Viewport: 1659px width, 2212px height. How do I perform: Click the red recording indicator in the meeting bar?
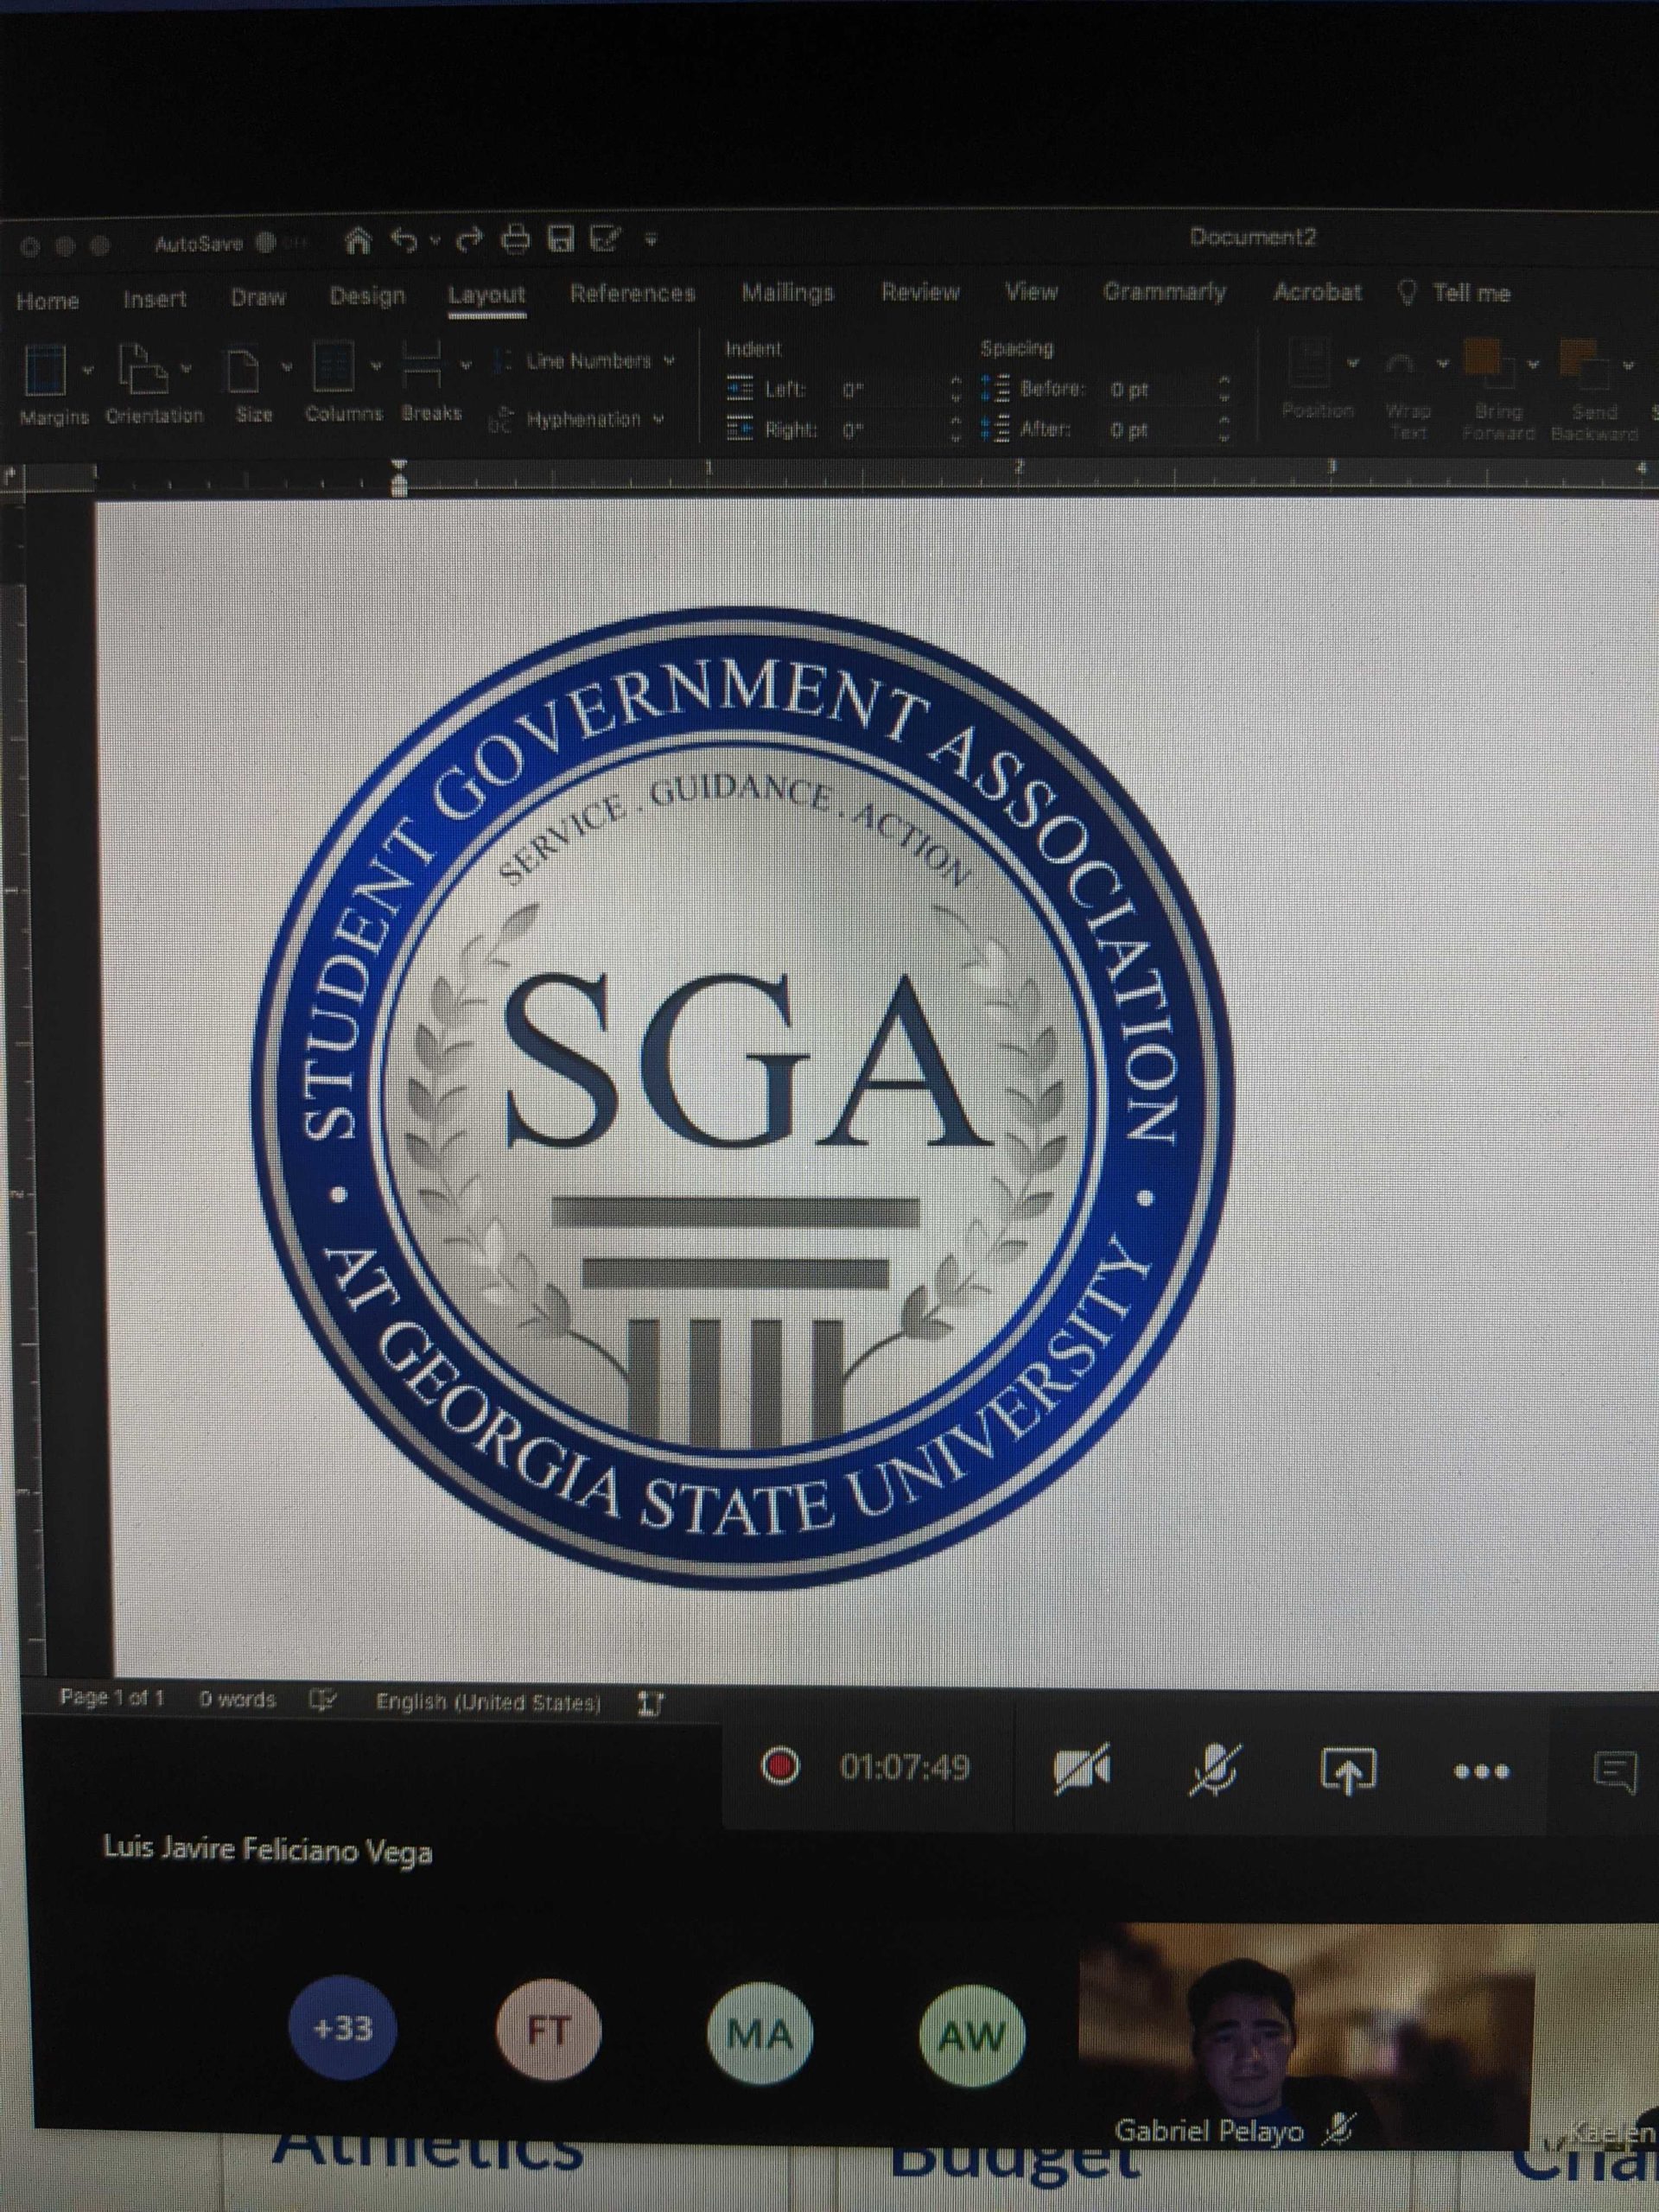(x=780, y=1766)
